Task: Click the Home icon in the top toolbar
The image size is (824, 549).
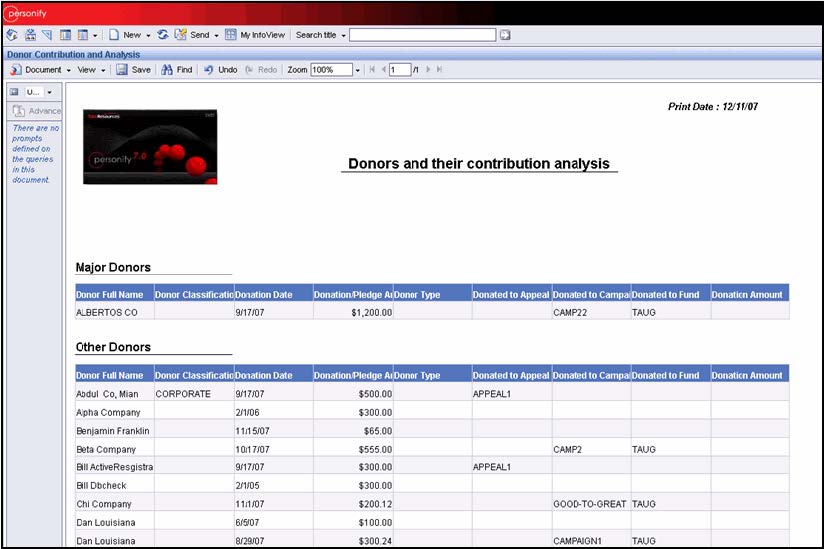Action: pos(12,35)
